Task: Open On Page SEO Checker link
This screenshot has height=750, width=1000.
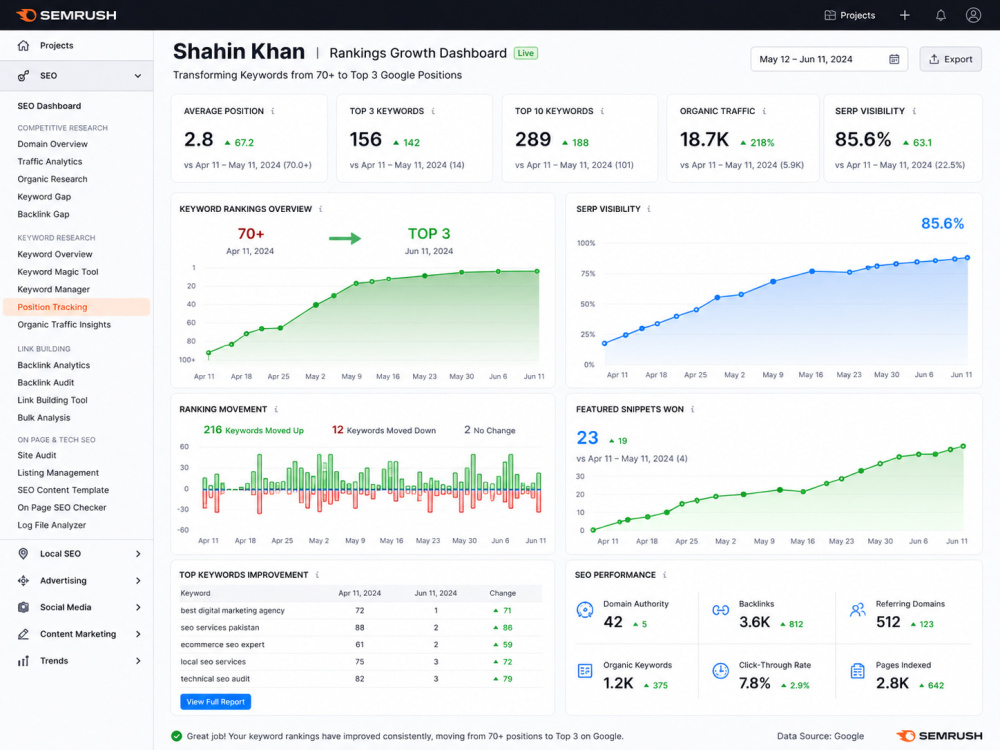Action: click(x=62, y=508)
